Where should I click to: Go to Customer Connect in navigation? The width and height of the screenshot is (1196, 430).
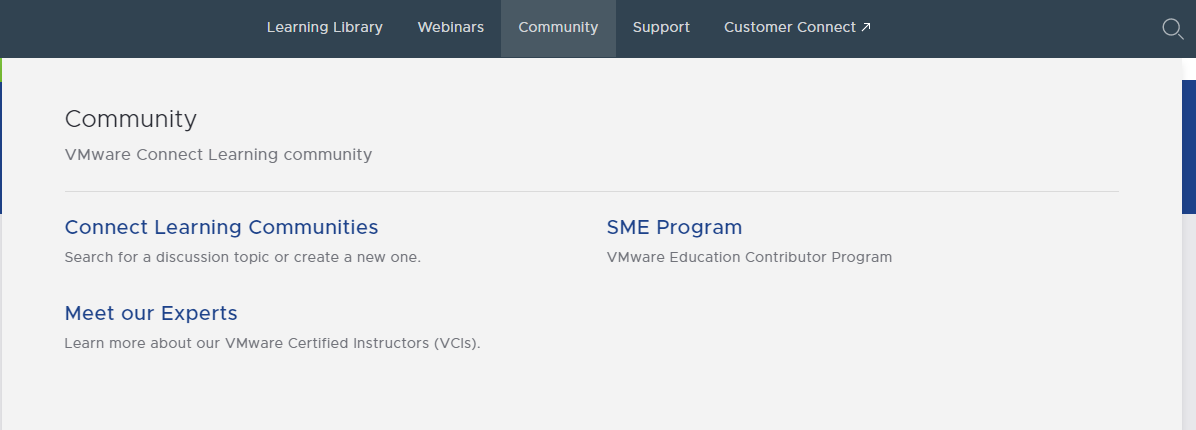click(790, 27)
